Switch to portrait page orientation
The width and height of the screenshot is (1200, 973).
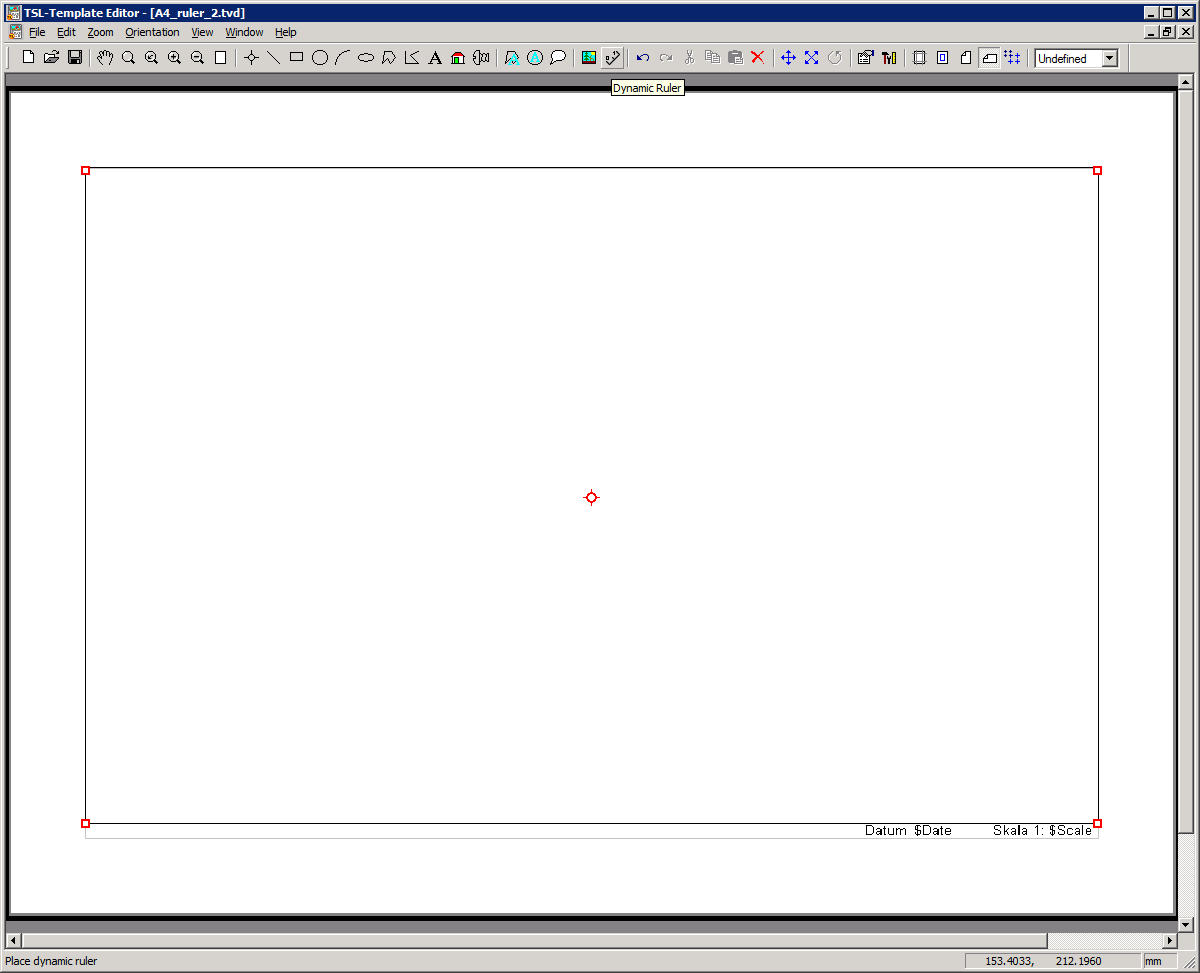[966, 58]
